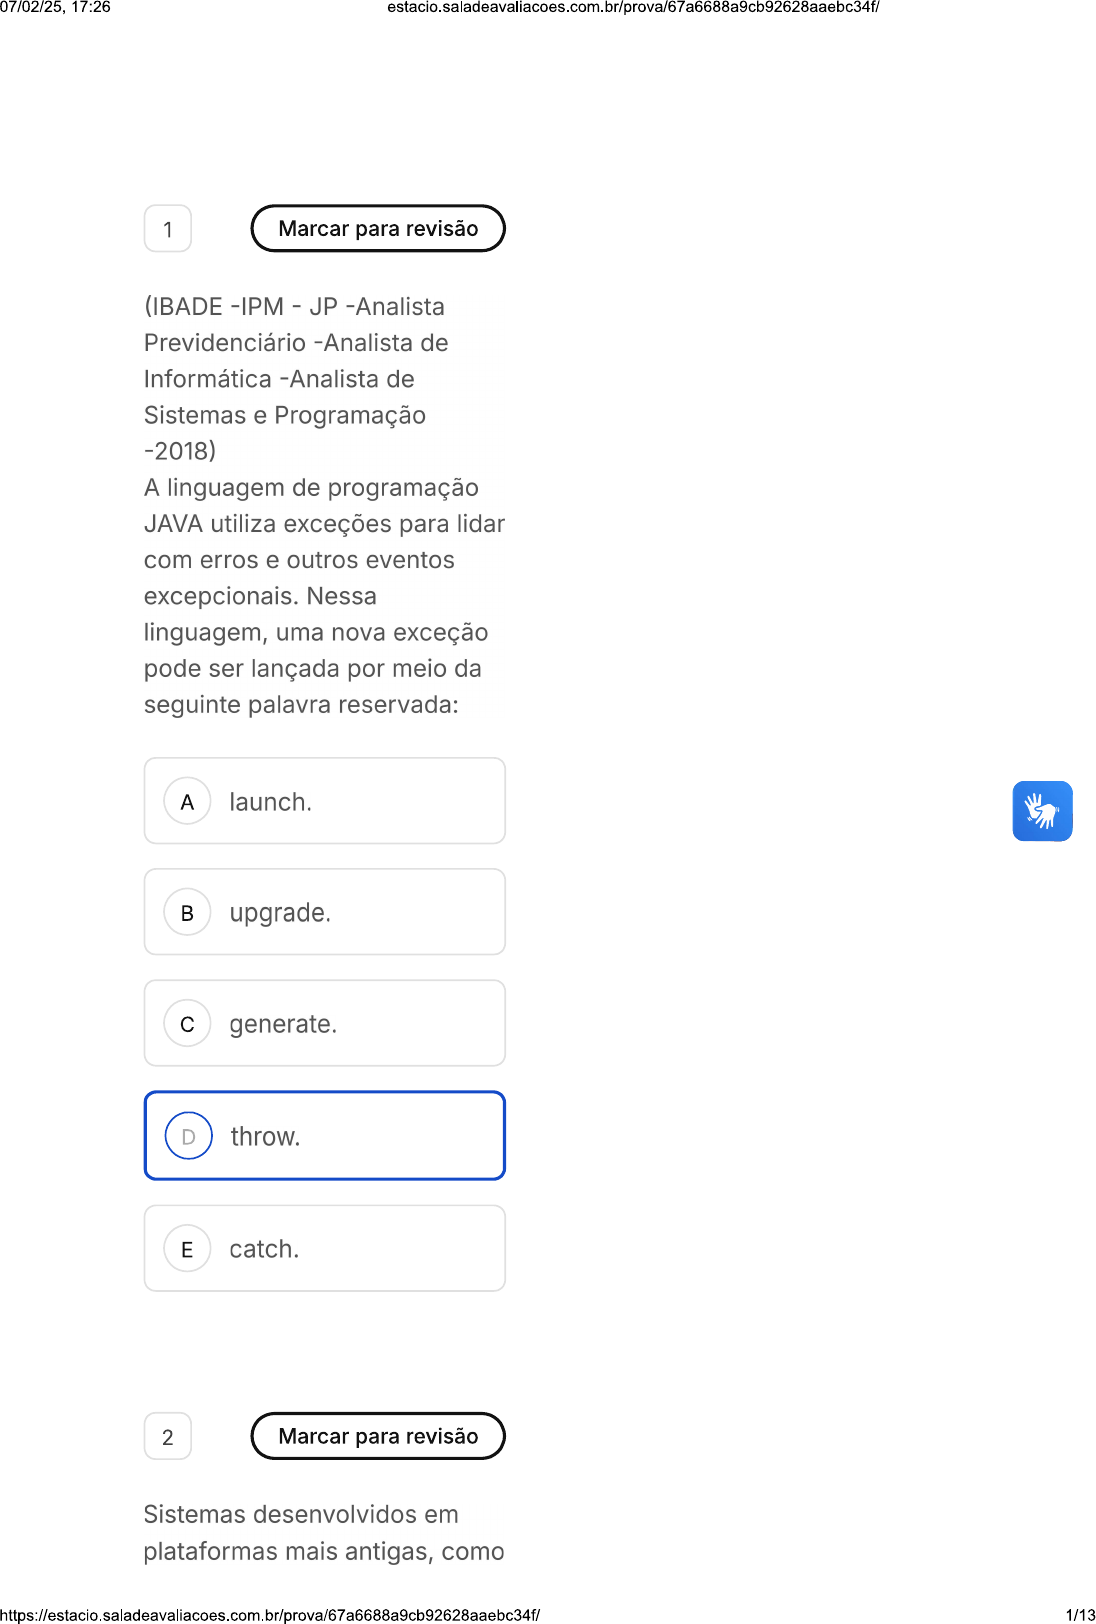The image size is (1096, 1624).
Task: Click the question 1 number badge
Action: (168, 229)
